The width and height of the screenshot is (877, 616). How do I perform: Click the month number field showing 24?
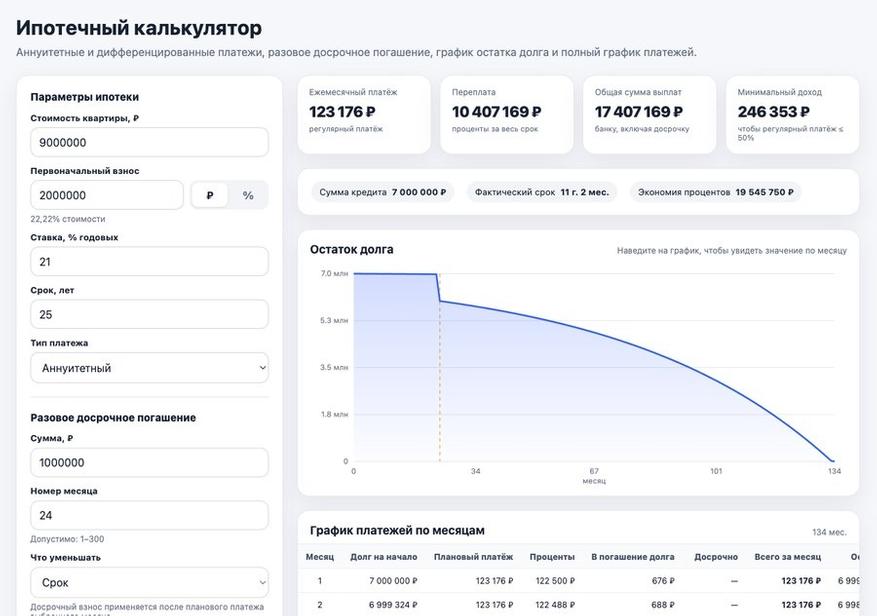149,515
